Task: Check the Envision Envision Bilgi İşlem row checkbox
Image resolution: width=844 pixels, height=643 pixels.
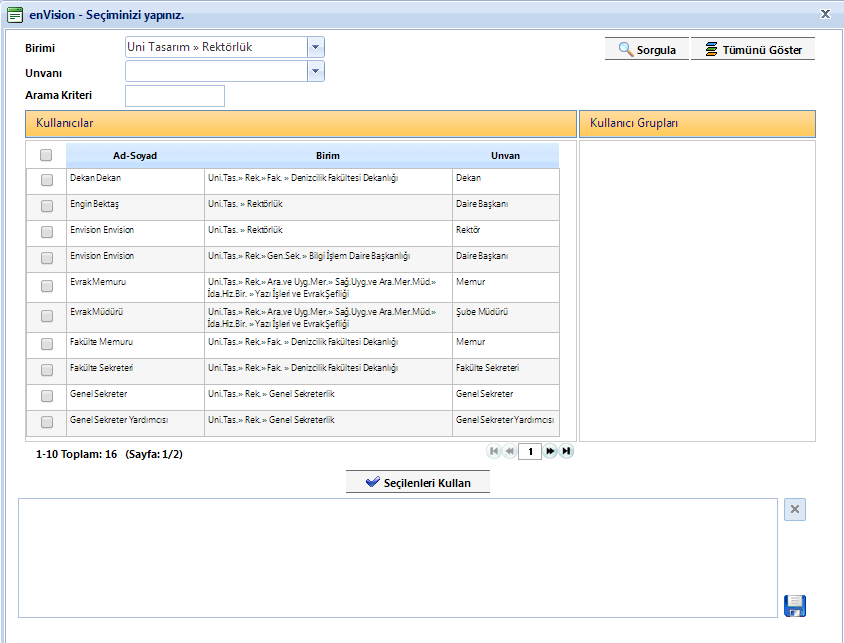Action: click(x=47, y=258)
